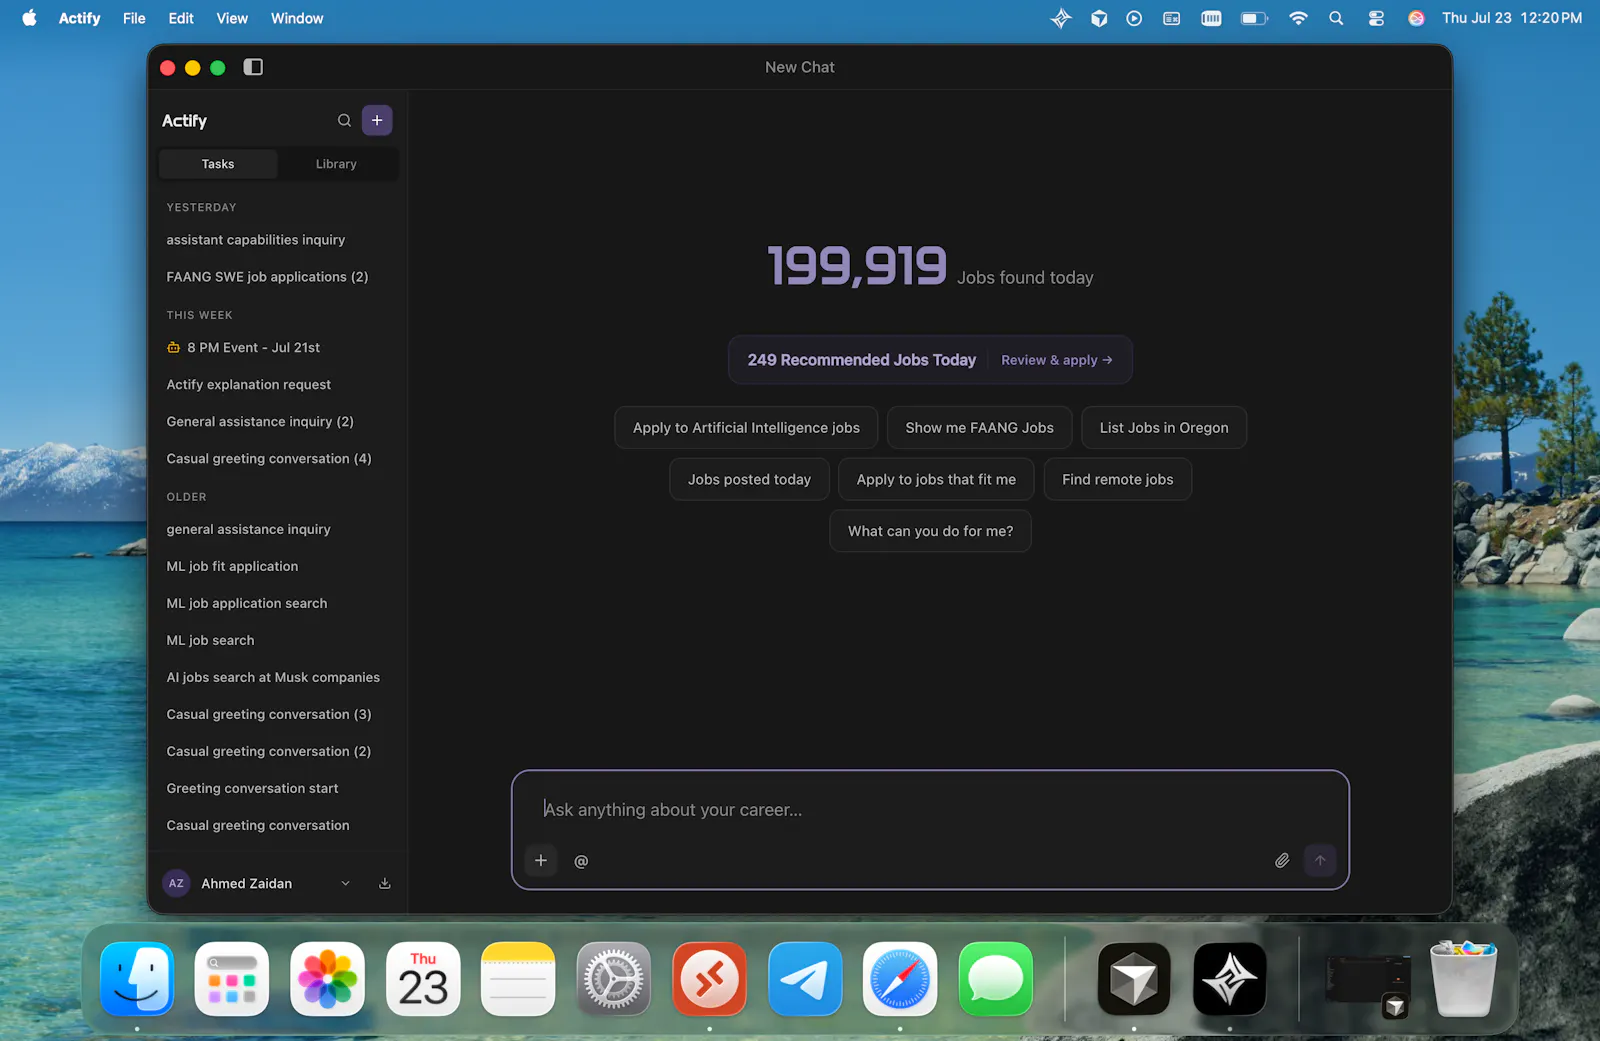
Task: Click List Jobs in Oregon
Action: (1164, 427)
